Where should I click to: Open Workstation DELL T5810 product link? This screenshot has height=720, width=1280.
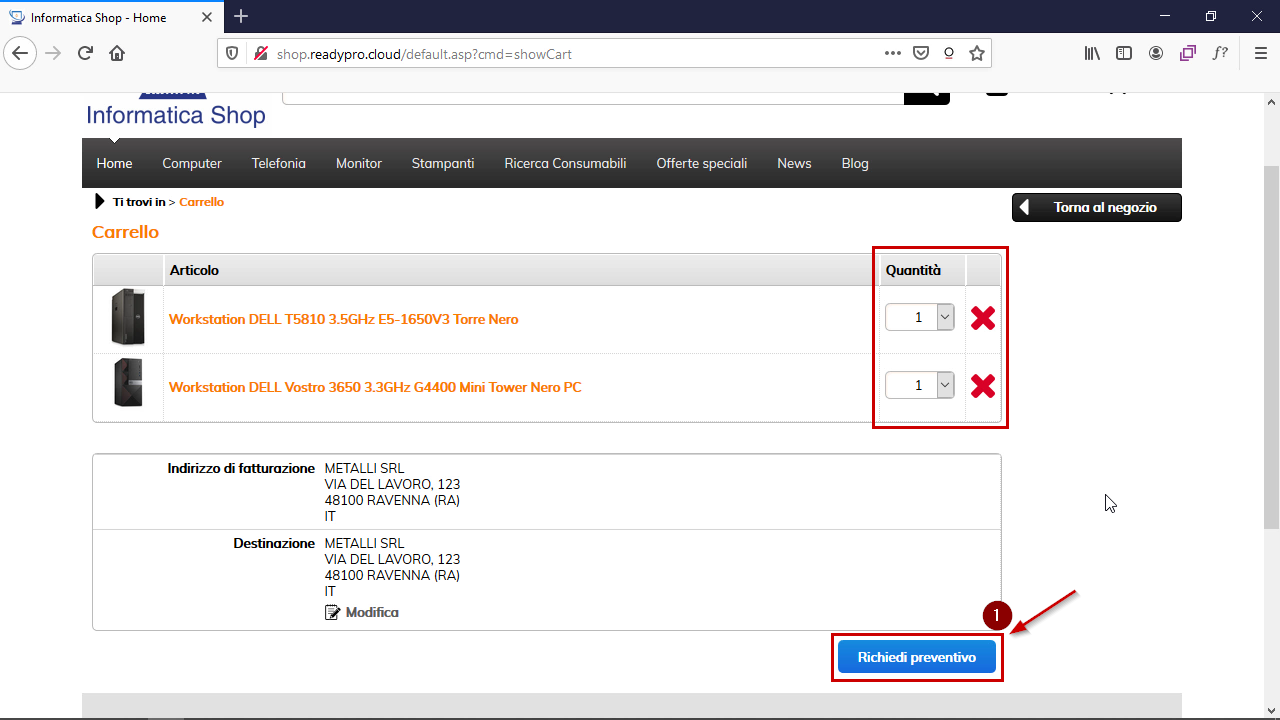[344, 319]
